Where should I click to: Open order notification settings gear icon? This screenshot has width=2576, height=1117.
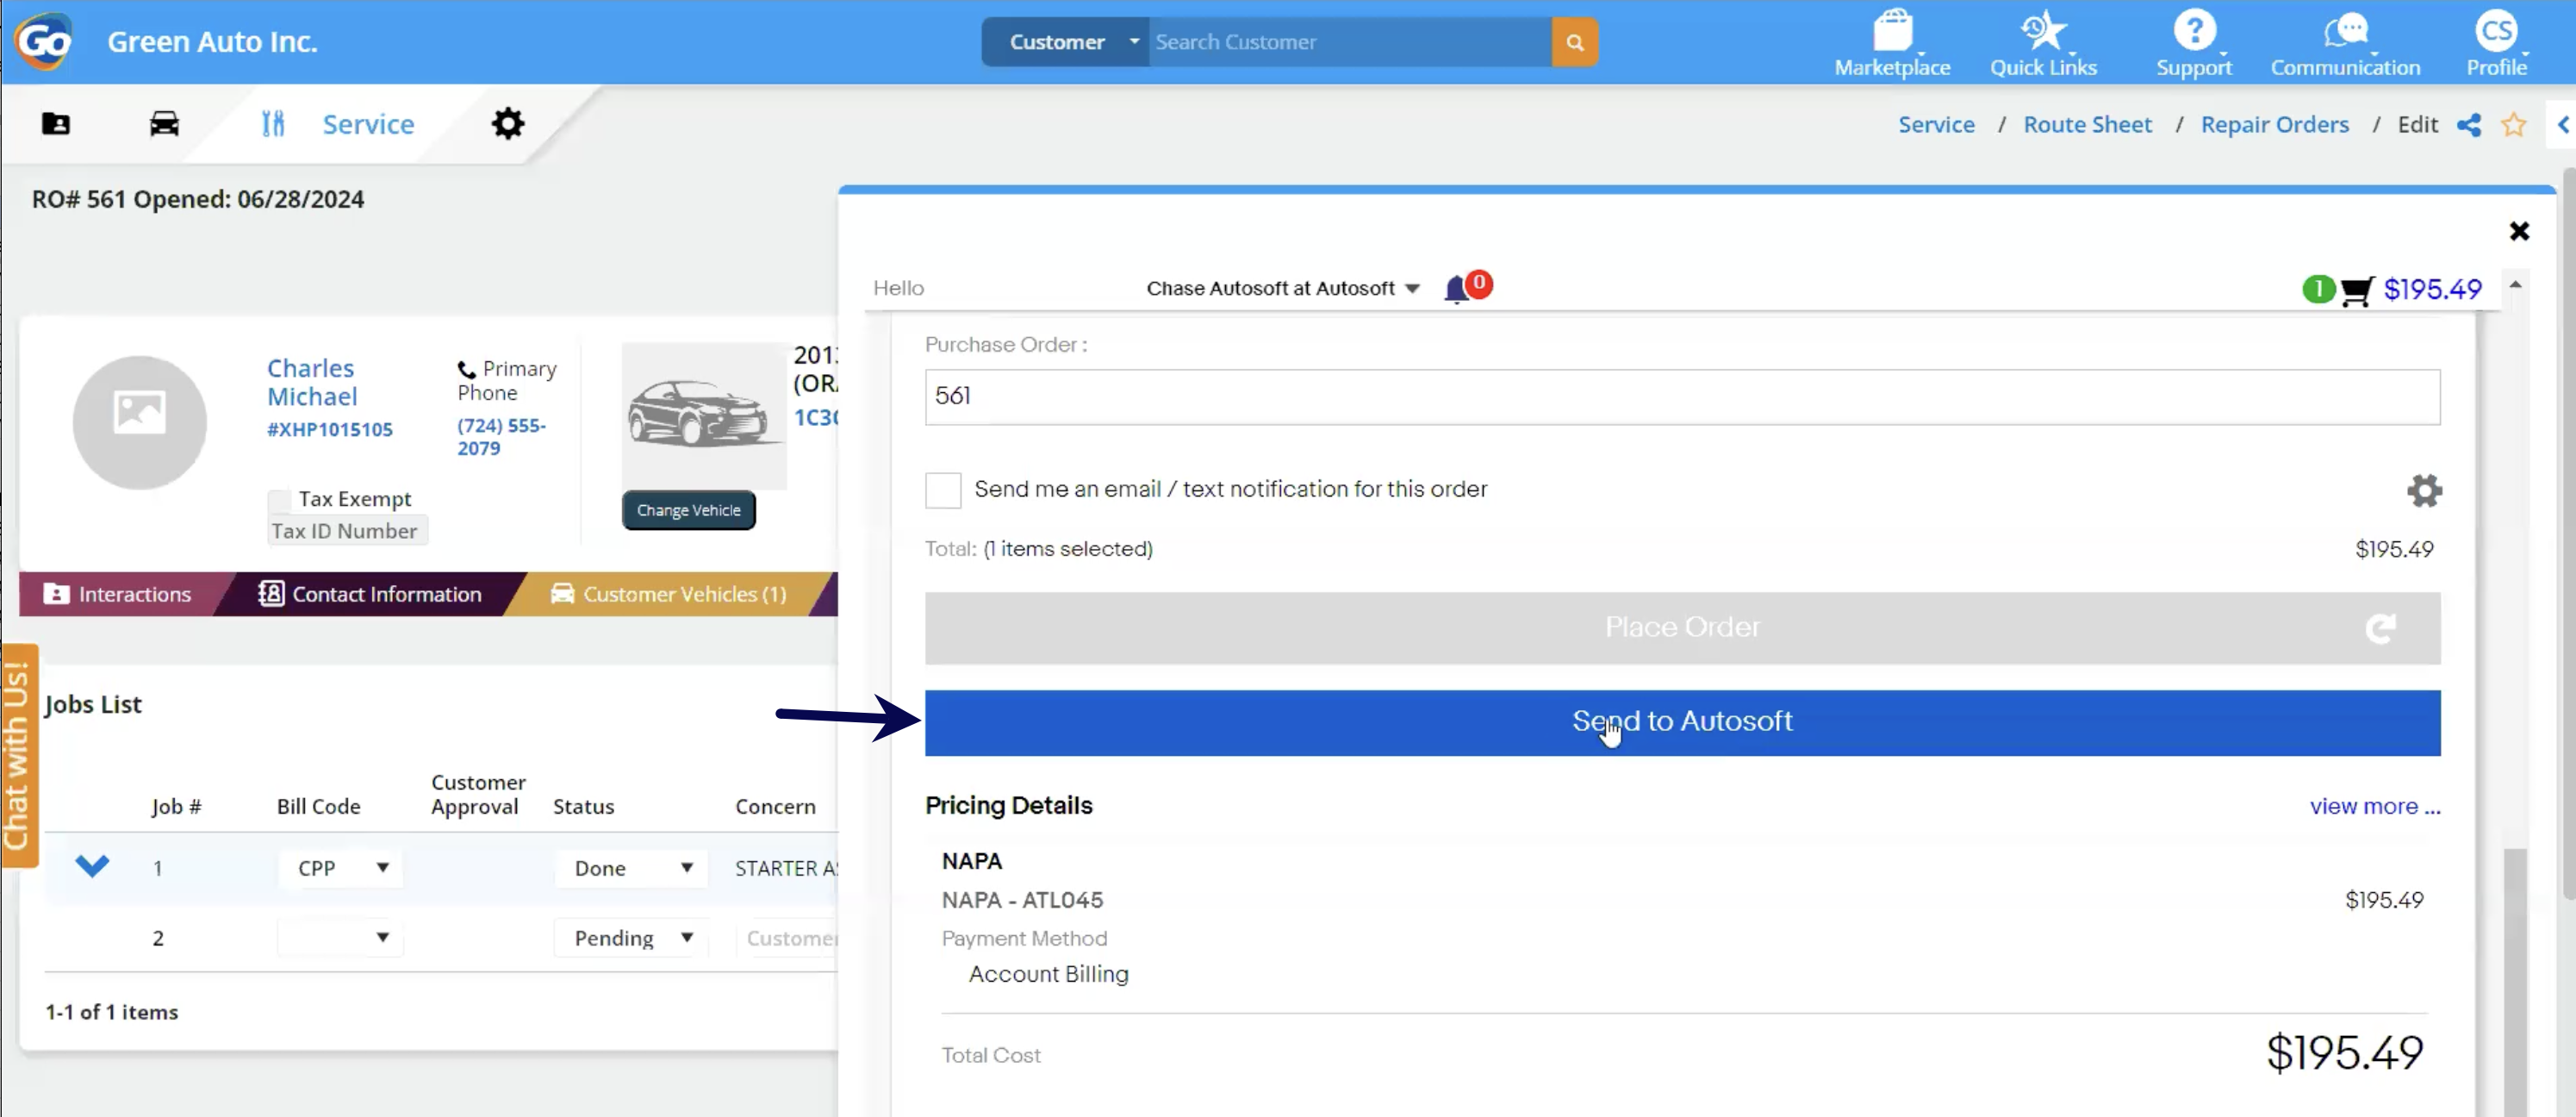[2423, 490]
